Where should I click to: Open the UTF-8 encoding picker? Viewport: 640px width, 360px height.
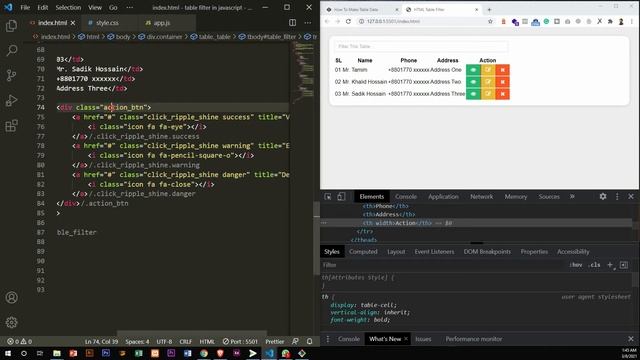pyautogui.click(x=164, y=341)
